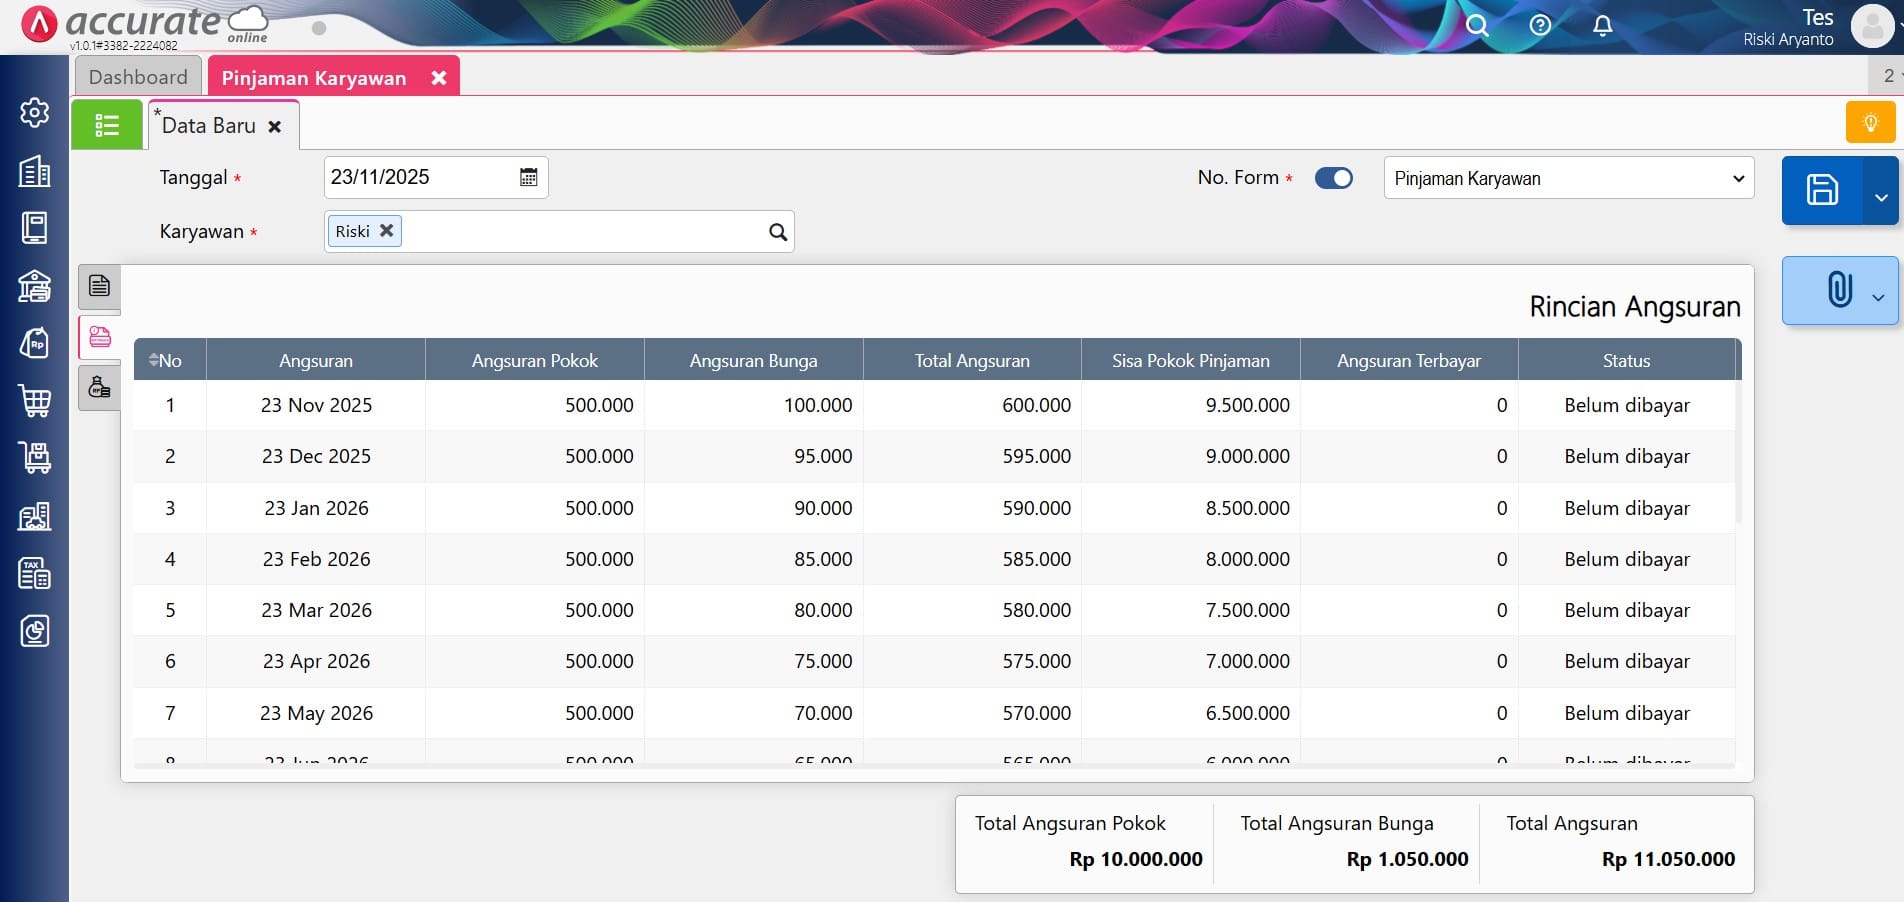Open the calendar date picker icon
The height and width of the screenshot is (902, 1904).
[x=528, y=177]
